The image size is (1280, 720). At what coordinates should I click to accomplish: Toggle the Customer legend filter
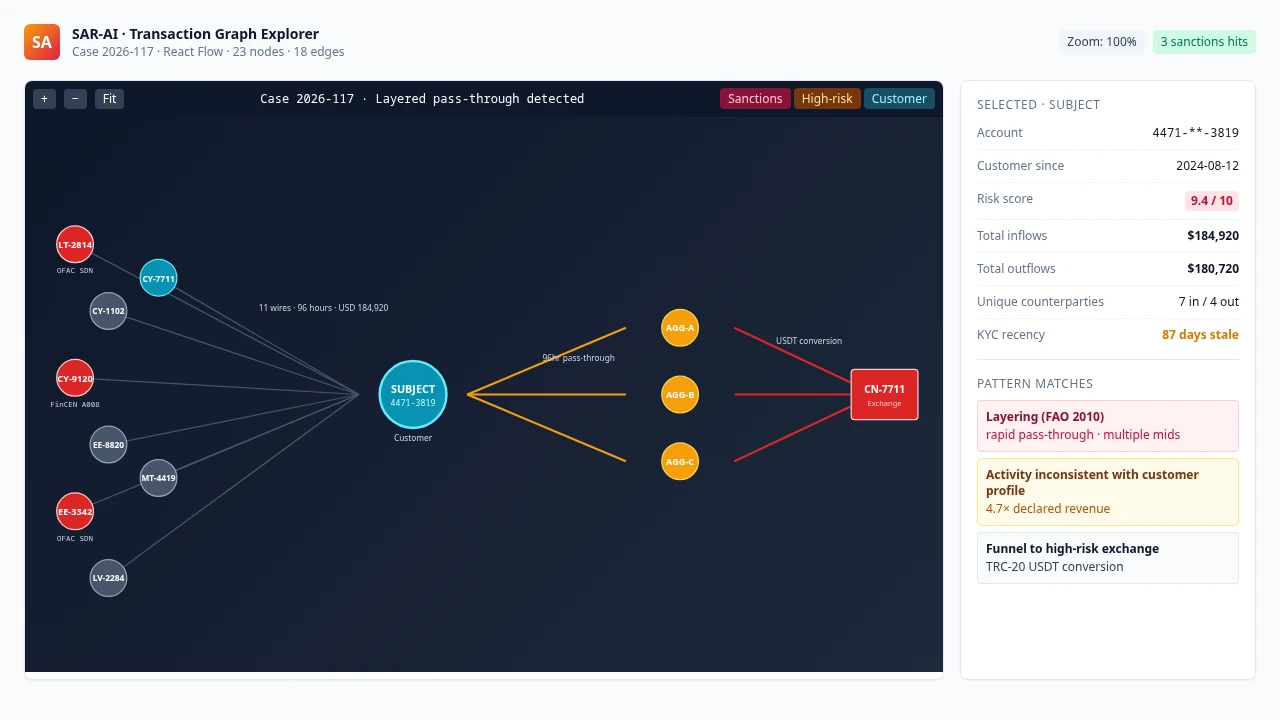pyautogui.click(x=899, y=99)
